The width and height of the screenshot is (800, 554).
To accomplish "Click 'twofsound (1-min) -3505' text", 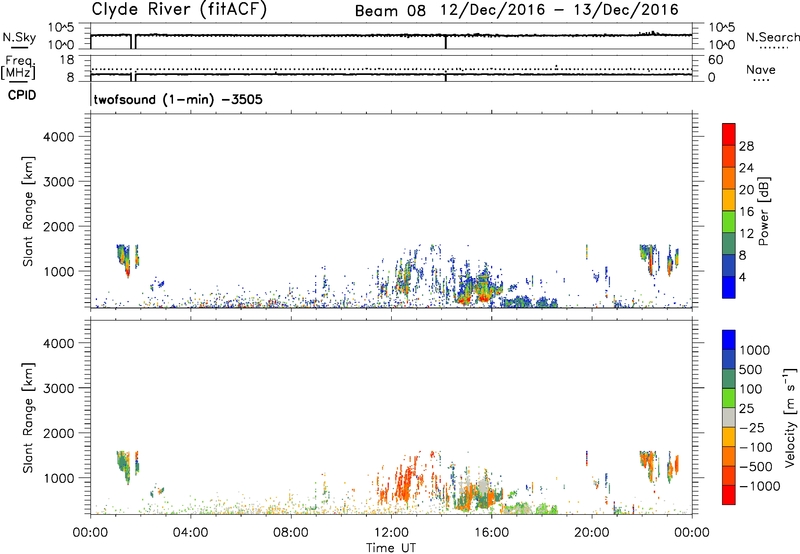I will tap(178, 99).
